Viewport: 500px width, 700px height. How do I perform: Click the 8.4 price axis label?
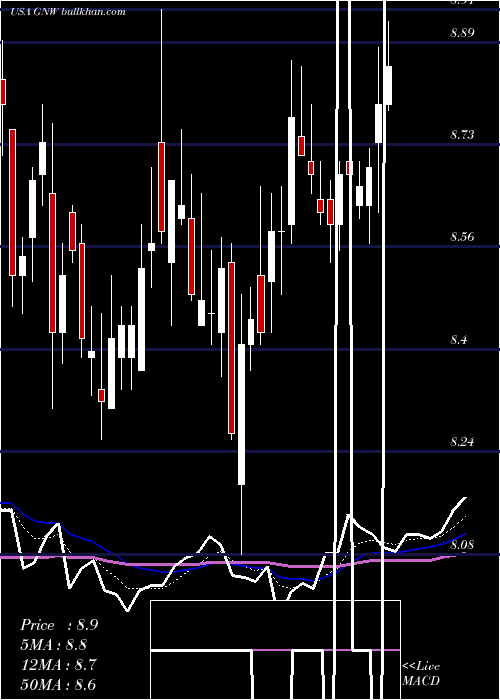(x=458, y=340)
